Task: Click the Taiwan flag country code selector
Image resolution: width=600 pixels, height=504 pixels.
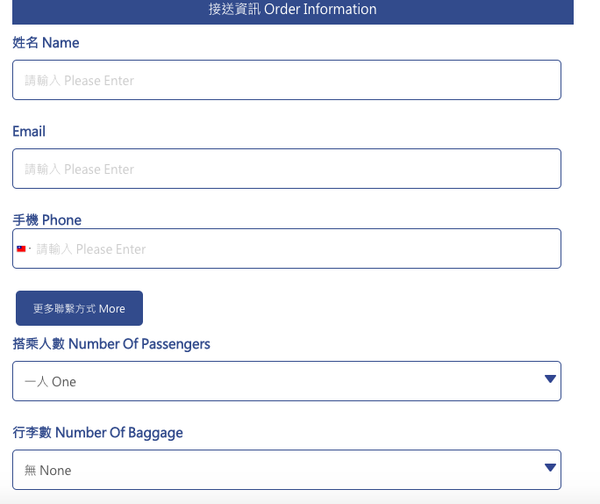Action: coord(21,249)
